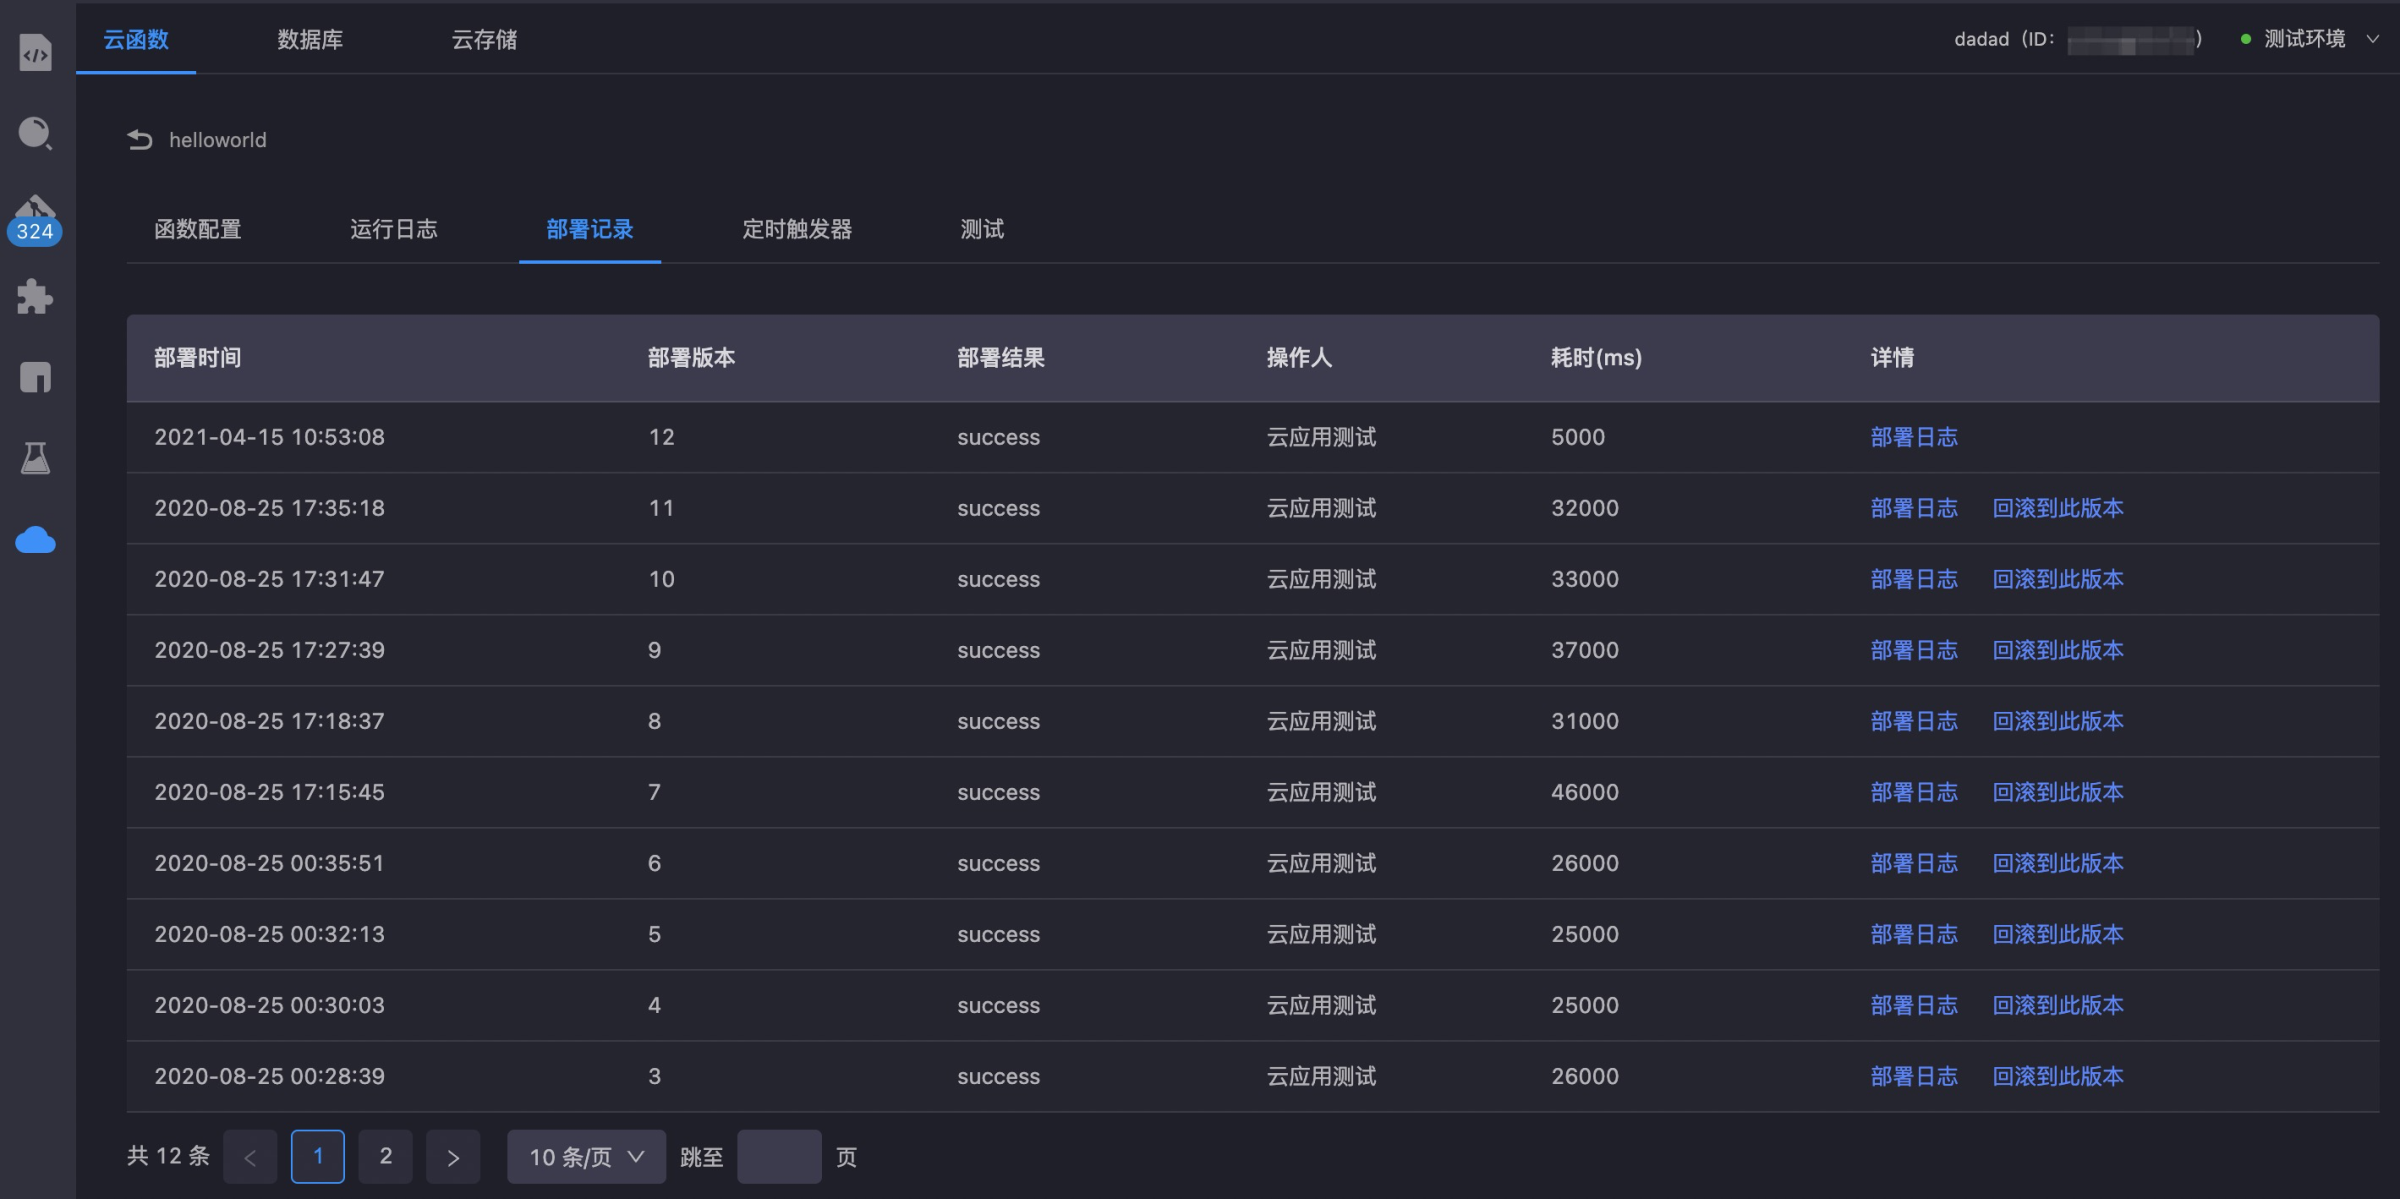Open the cloud development sidebar icon
This screenshot has height=1199, width=2400.
[x=35, y=540]
